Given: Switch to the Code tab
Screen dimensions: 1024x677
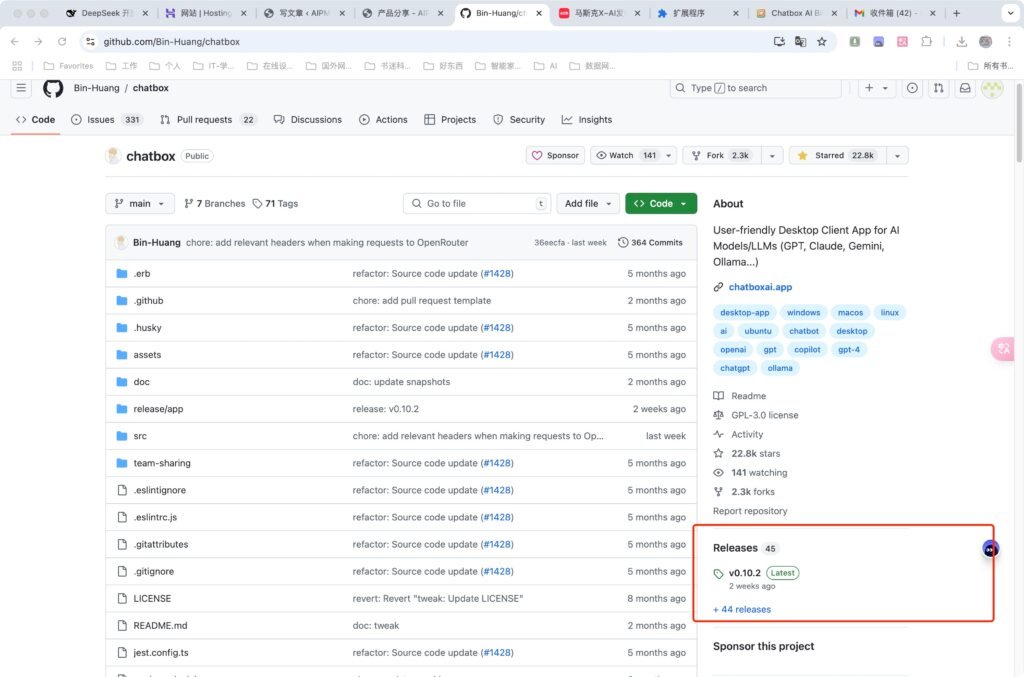Looking at the screenshot, I should (x=35, y=119).
